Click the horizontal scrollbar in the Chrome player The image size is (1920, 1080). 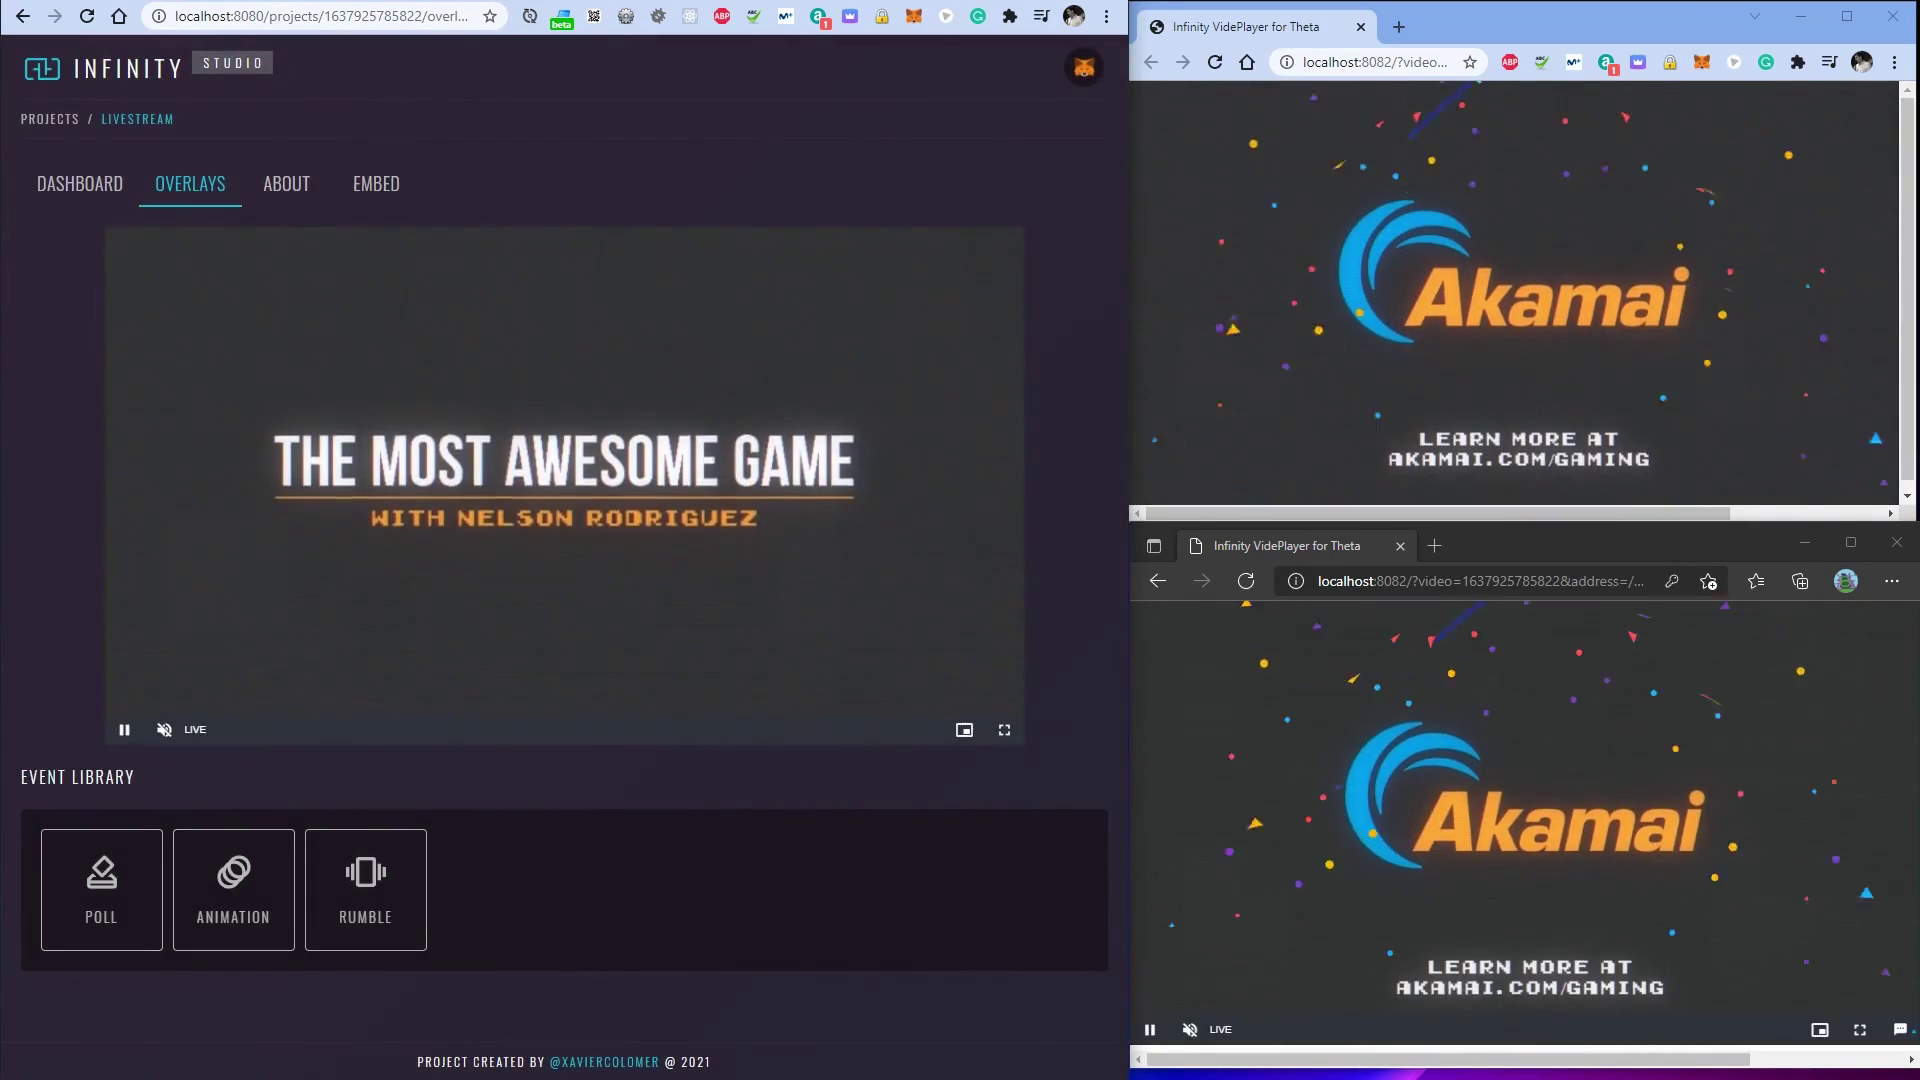[1437, 513]
